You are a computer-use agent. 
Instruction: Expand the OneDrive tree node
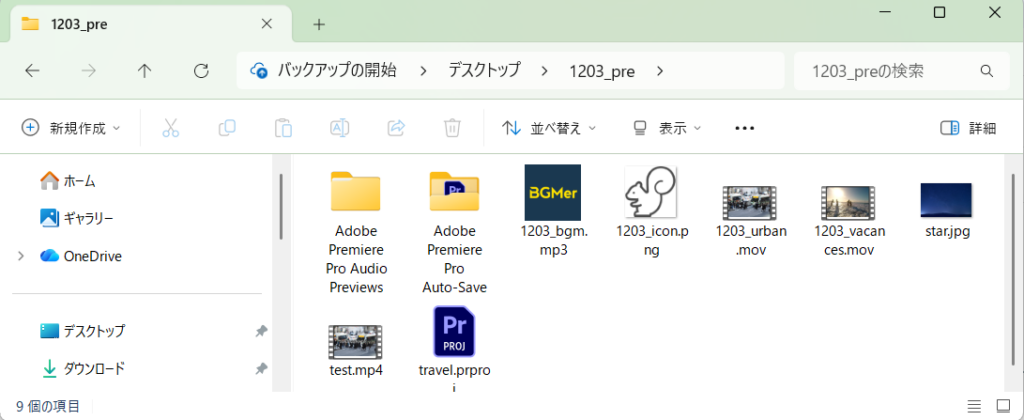click(x=21, y=256)
